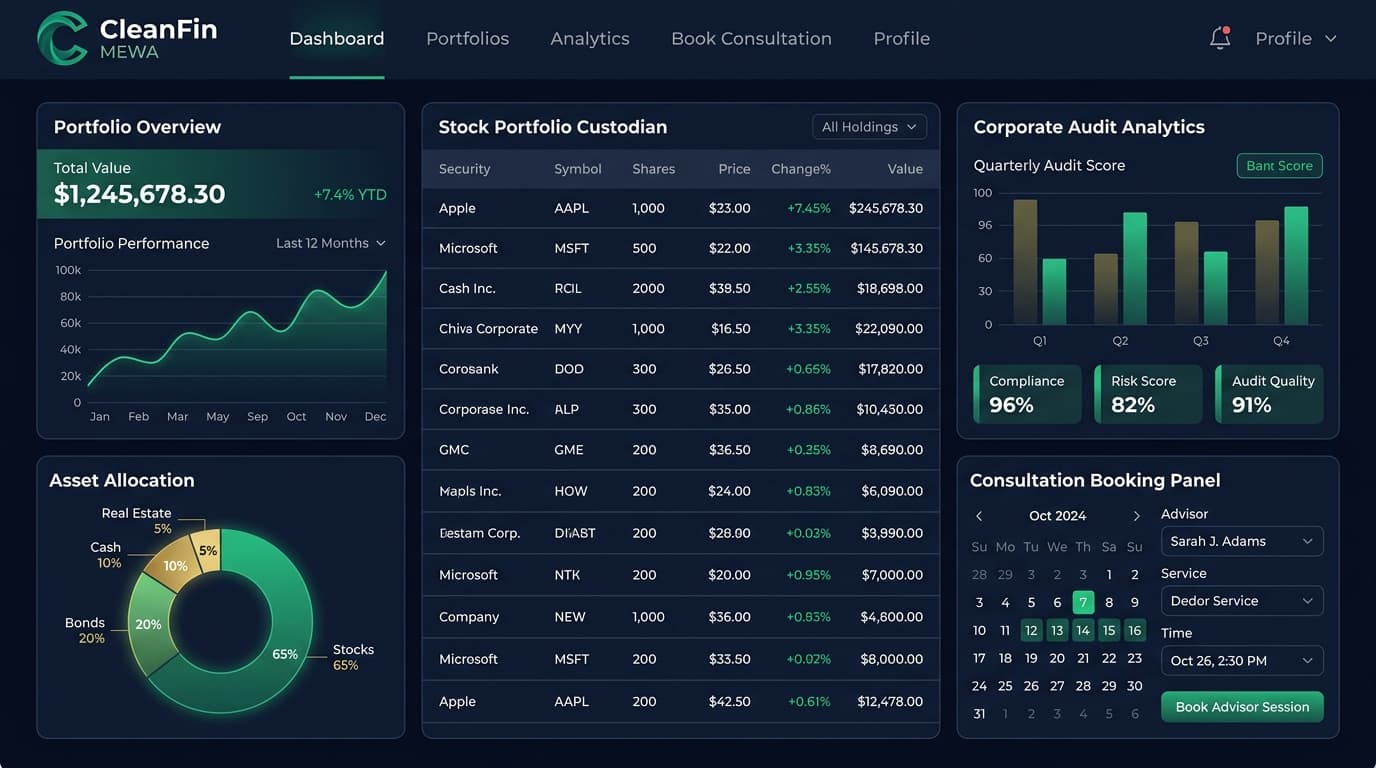The height and width of the screenshot is (768, 1376).
Task: Select October 16 on calendar
Action: click(x=1135, y=631)
